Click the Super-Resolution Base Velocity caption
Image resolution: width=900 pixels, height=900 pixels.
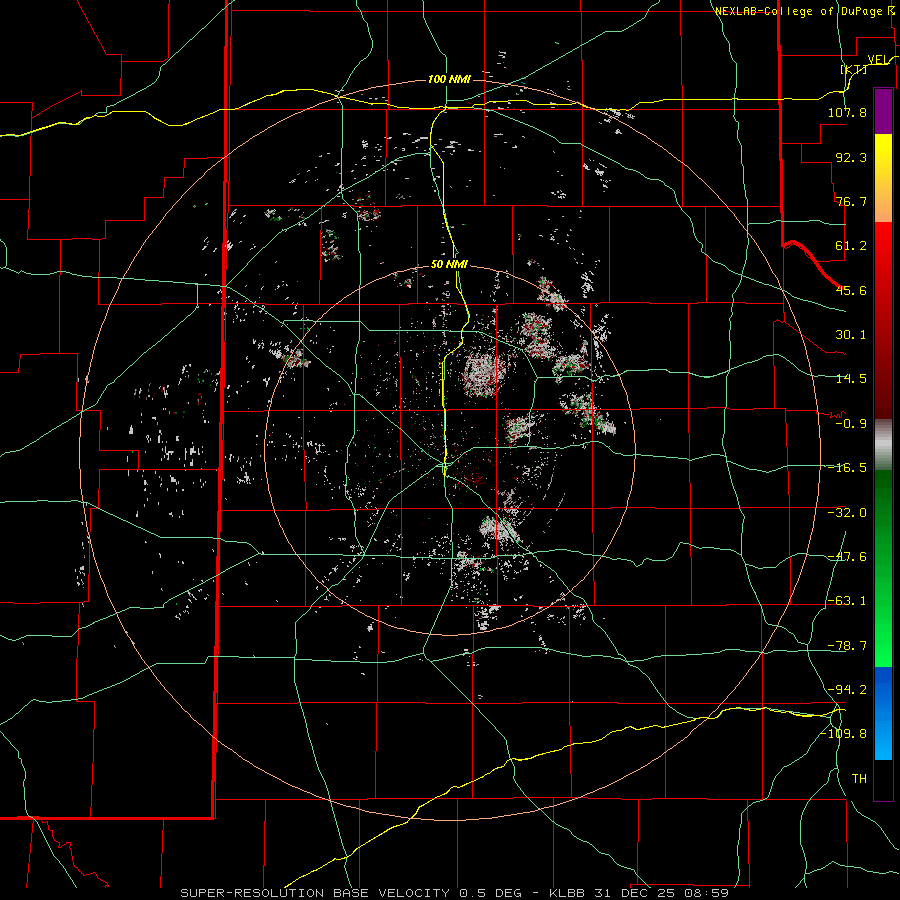[x=454, y=893]
